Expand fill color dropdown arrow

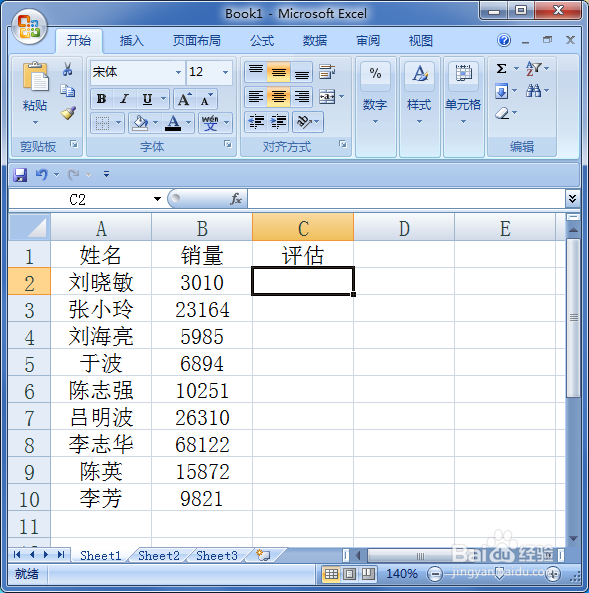[155, 123]
